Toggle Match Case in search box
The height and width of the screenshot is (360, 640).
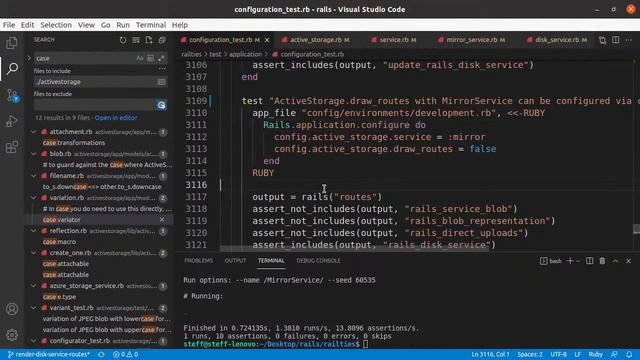[140, 58]
